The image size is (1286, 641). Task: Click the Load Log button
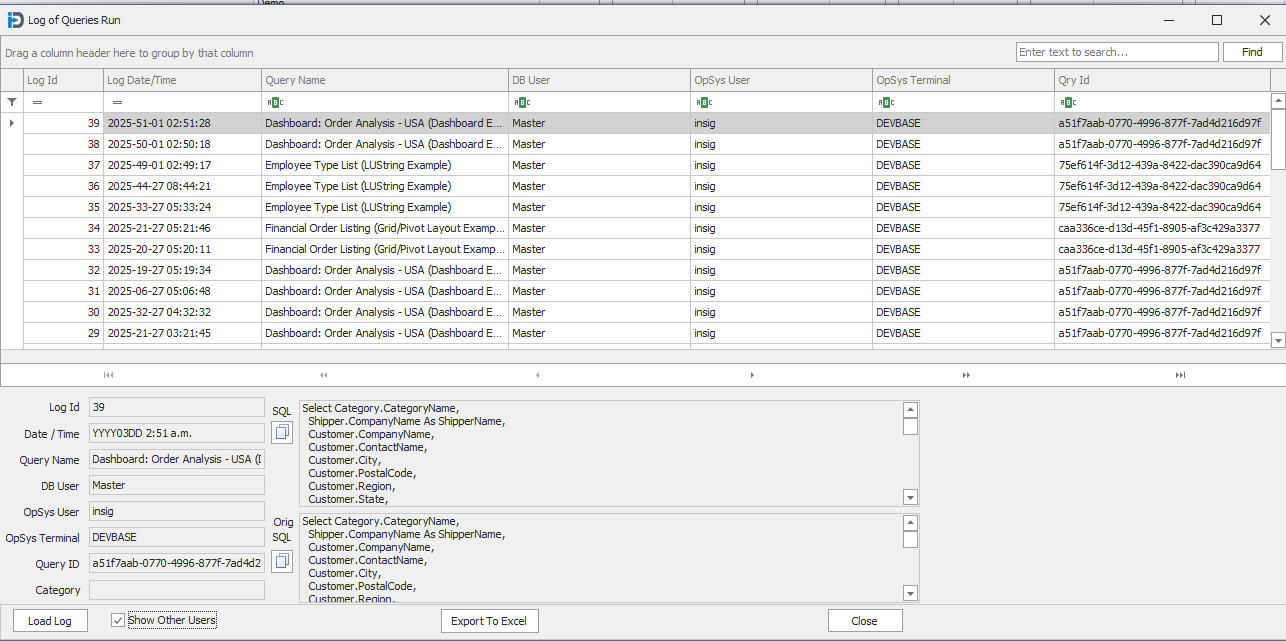[50, 621]
